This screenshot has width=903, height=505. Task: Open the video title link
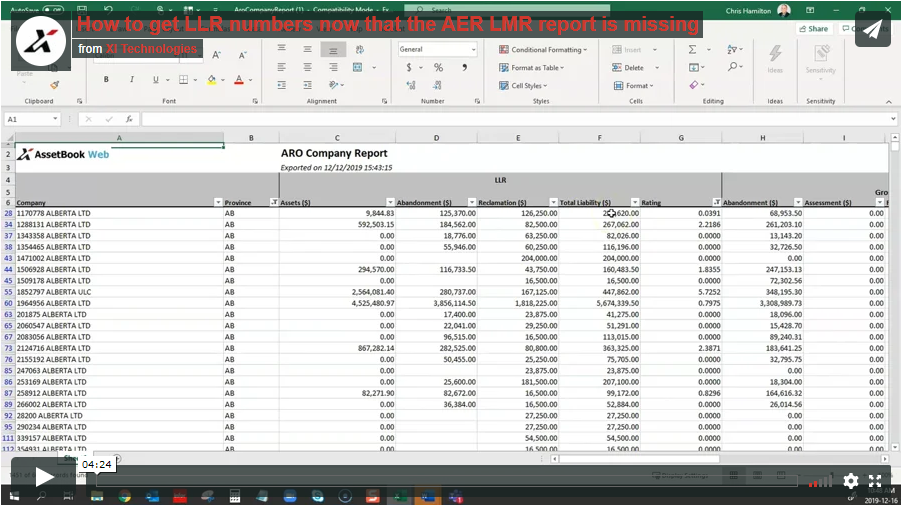(388, 24)
